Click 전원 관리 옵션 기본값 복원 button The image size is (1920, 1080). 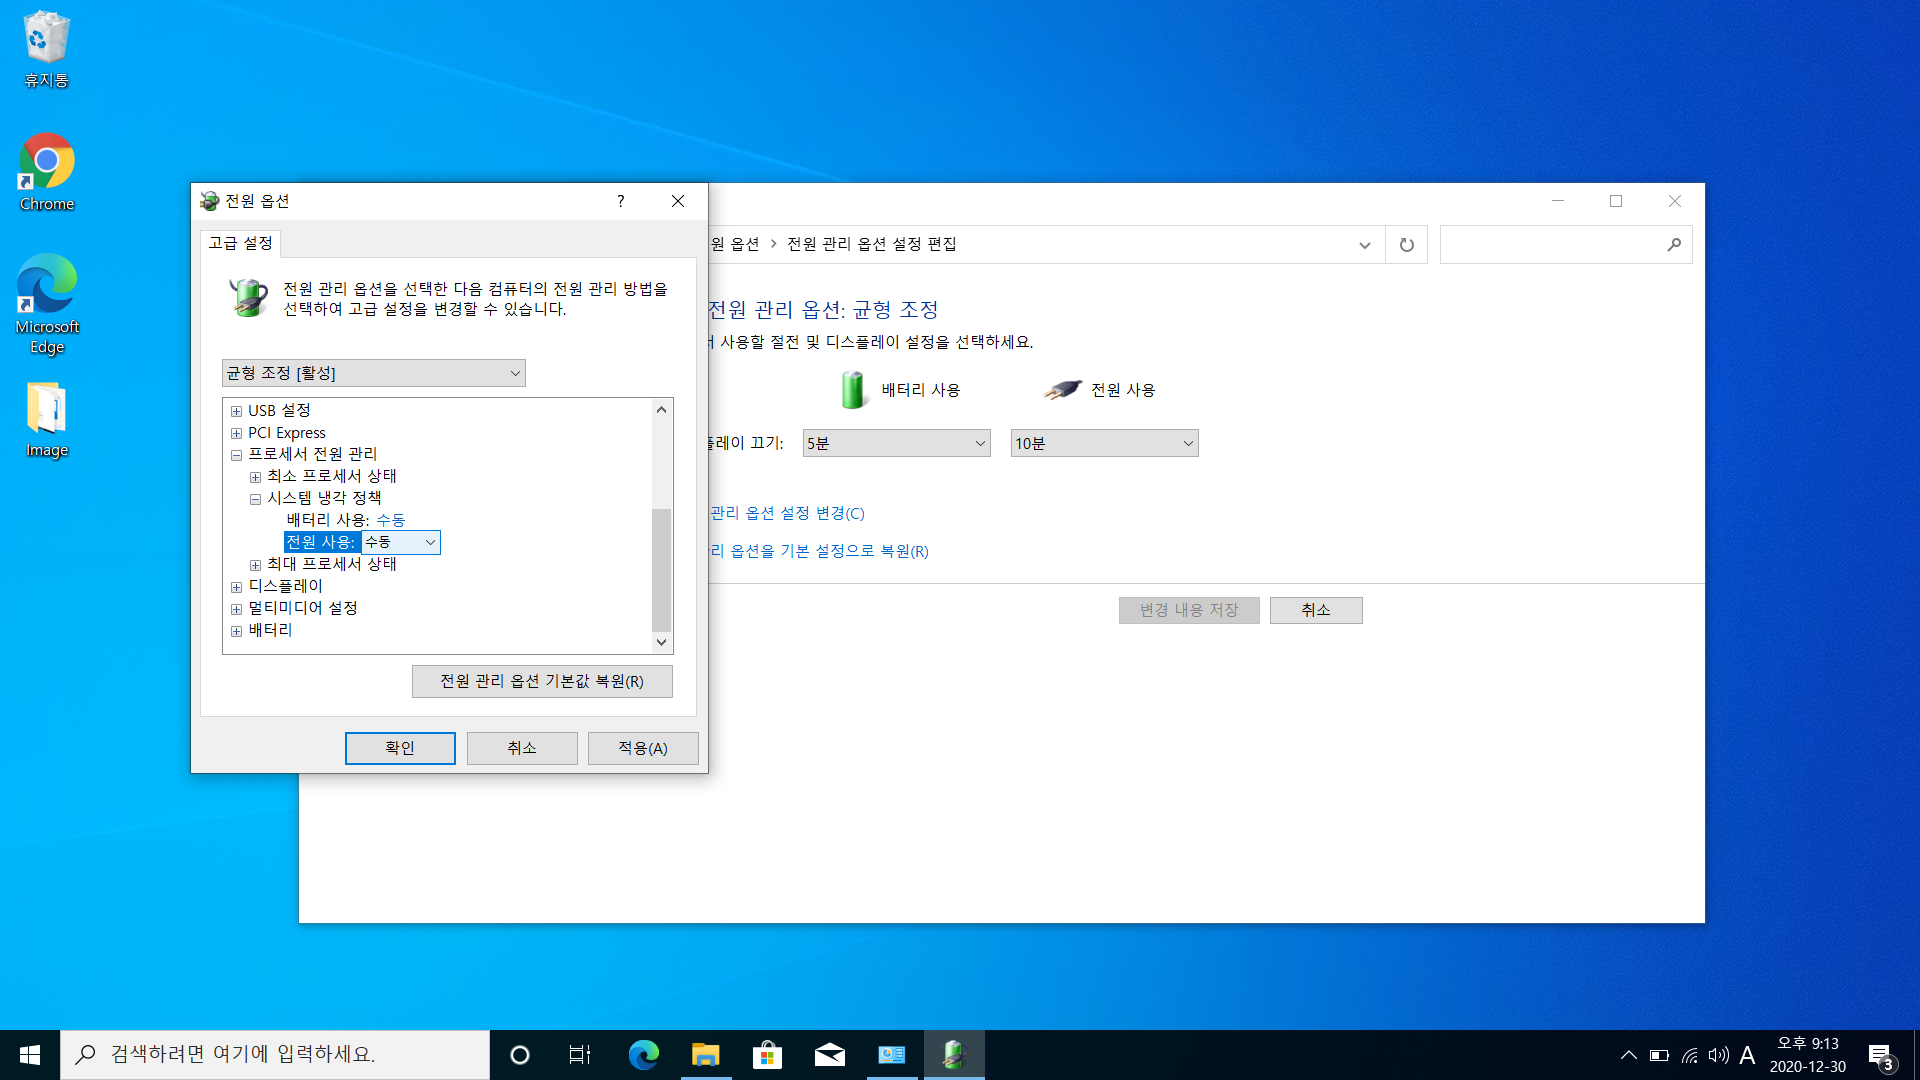[542, 681]
